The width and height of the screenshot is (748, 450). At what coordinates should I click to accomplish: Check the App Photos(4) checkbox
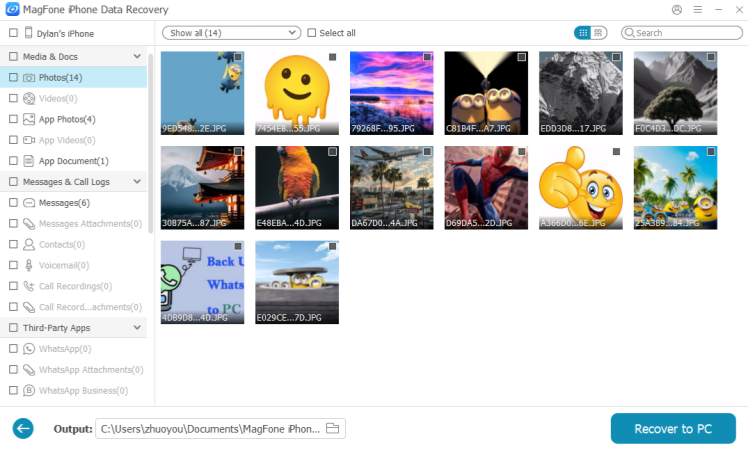[x=13, y=119]
